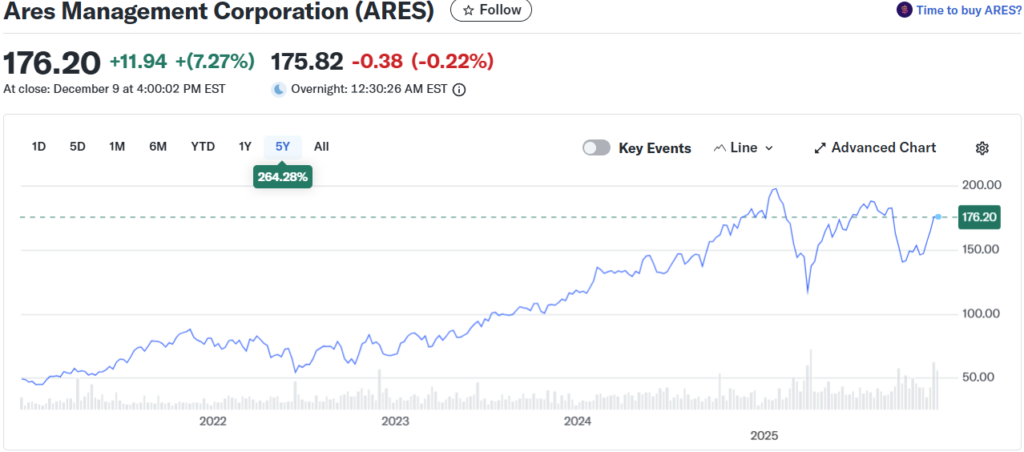
Task: Show the All time range chart
Action: 321,146
